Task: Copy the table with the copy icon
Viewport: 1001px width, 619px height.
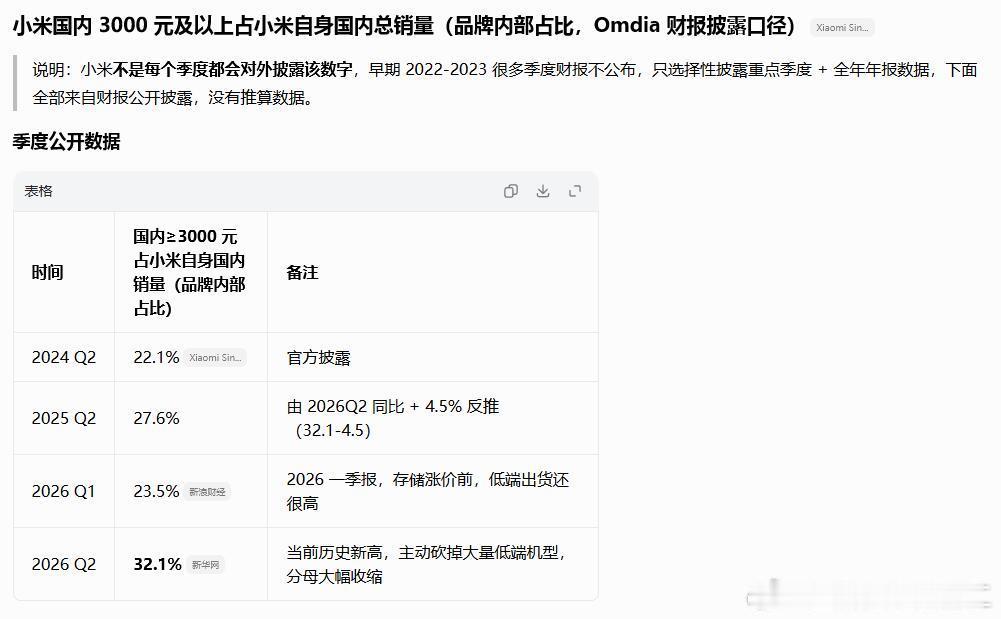Action: [x=511, y=191]
